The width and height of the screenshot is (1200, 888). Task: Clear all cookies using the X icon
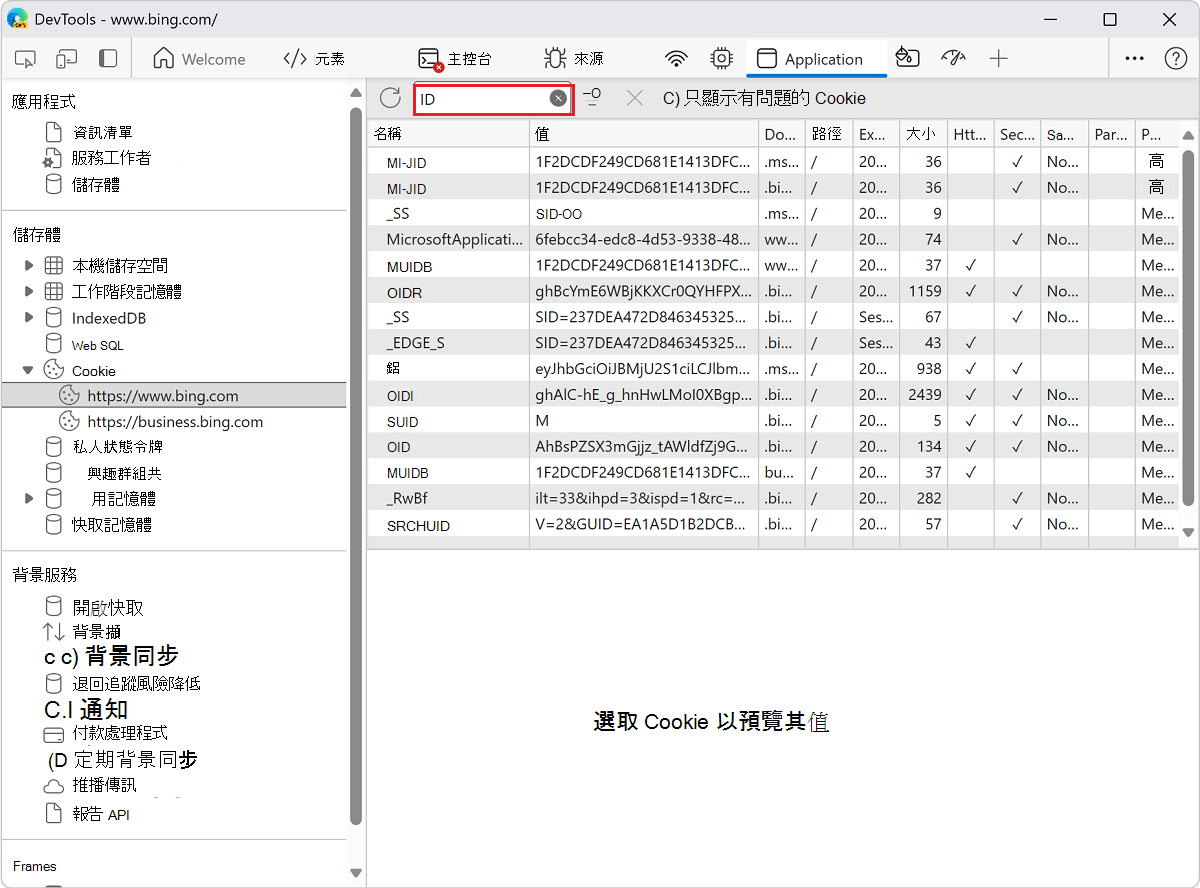pos(635,97)
